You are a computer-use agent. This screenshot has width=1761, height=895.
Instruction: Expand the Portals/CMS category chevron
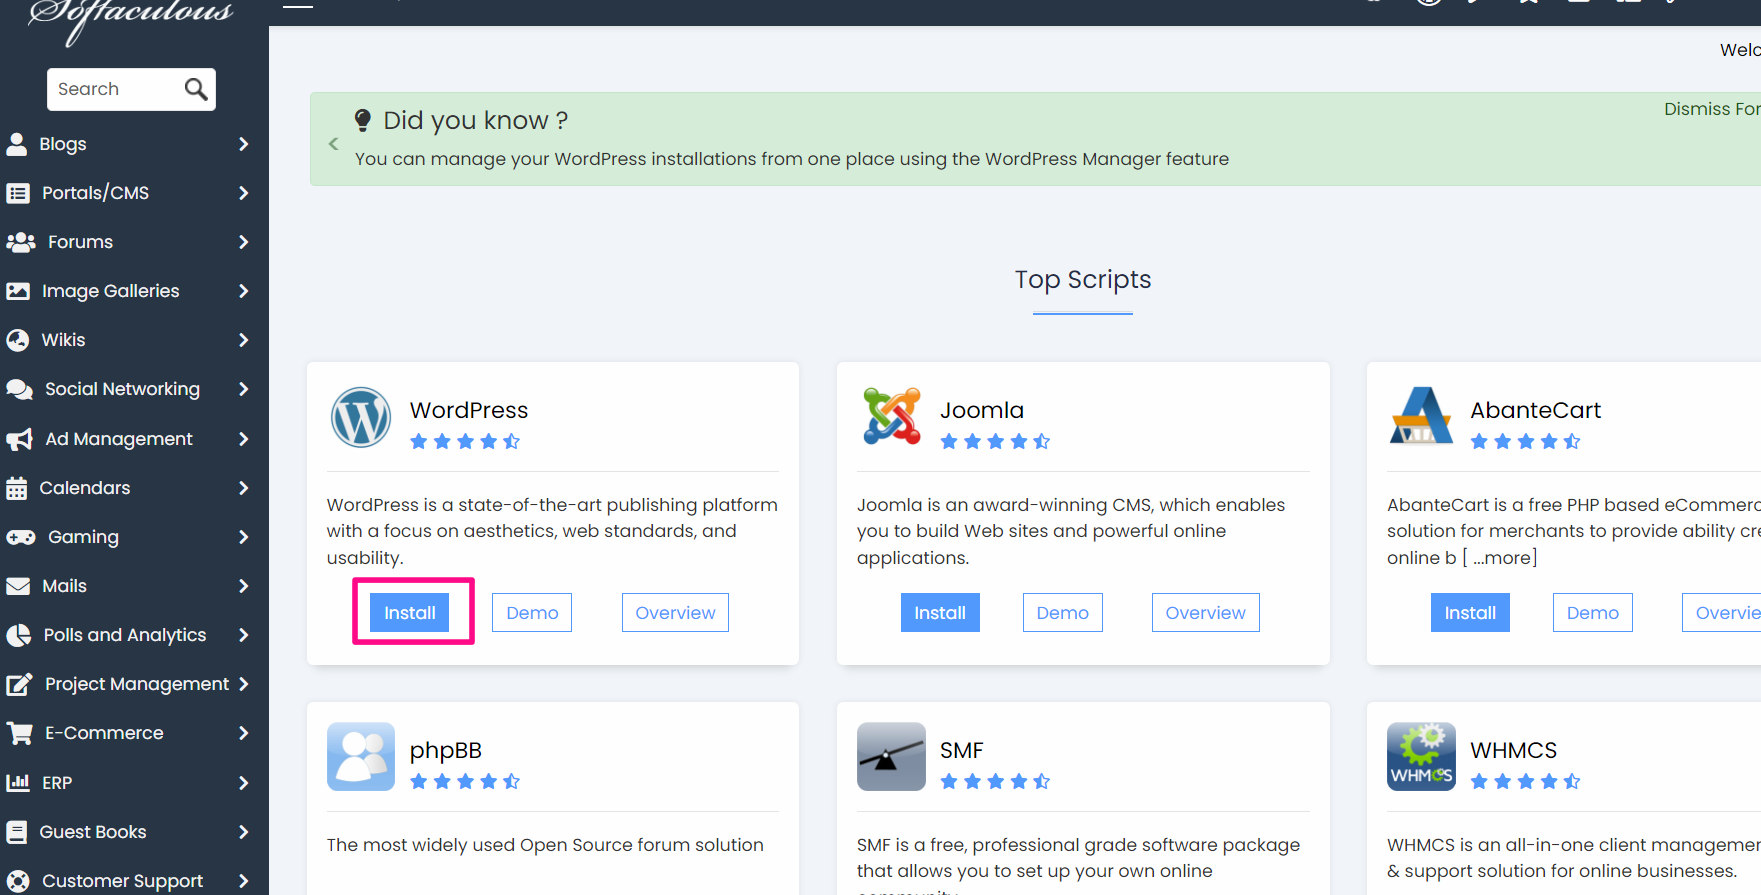pyautogui.click(x=244, y=193)
